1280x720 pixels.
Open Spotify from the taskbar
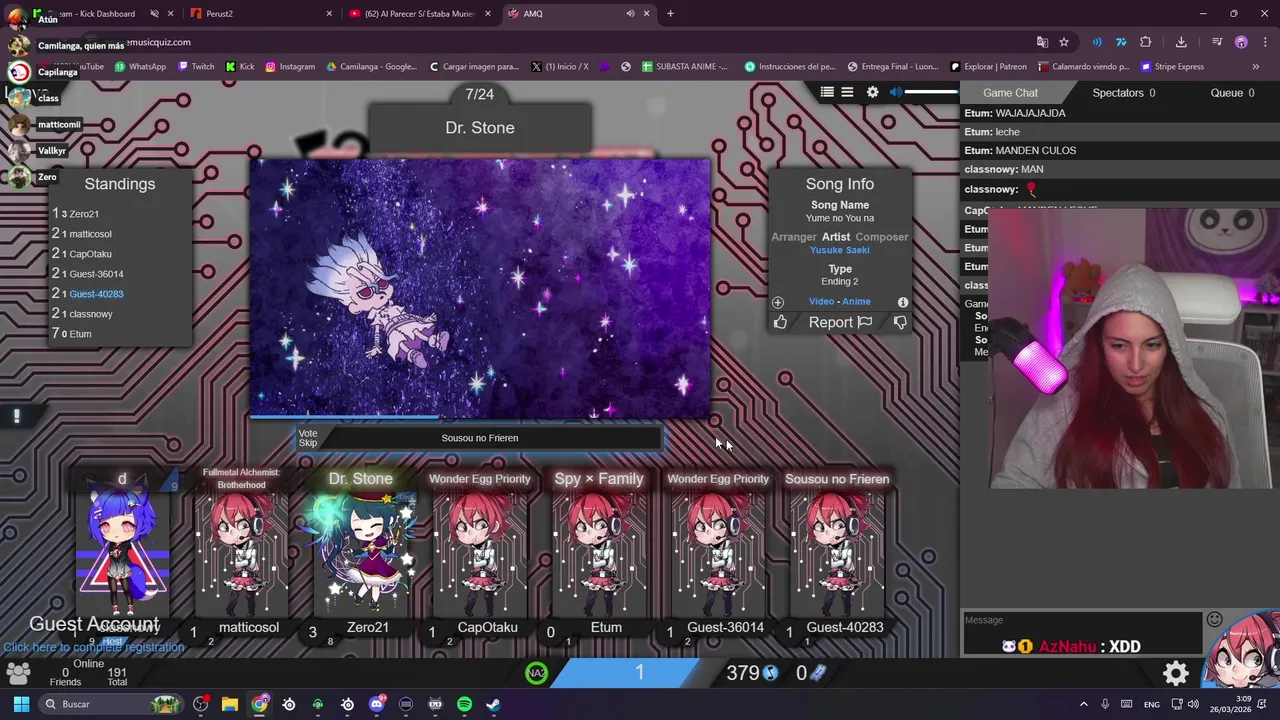tap(464, 704)
